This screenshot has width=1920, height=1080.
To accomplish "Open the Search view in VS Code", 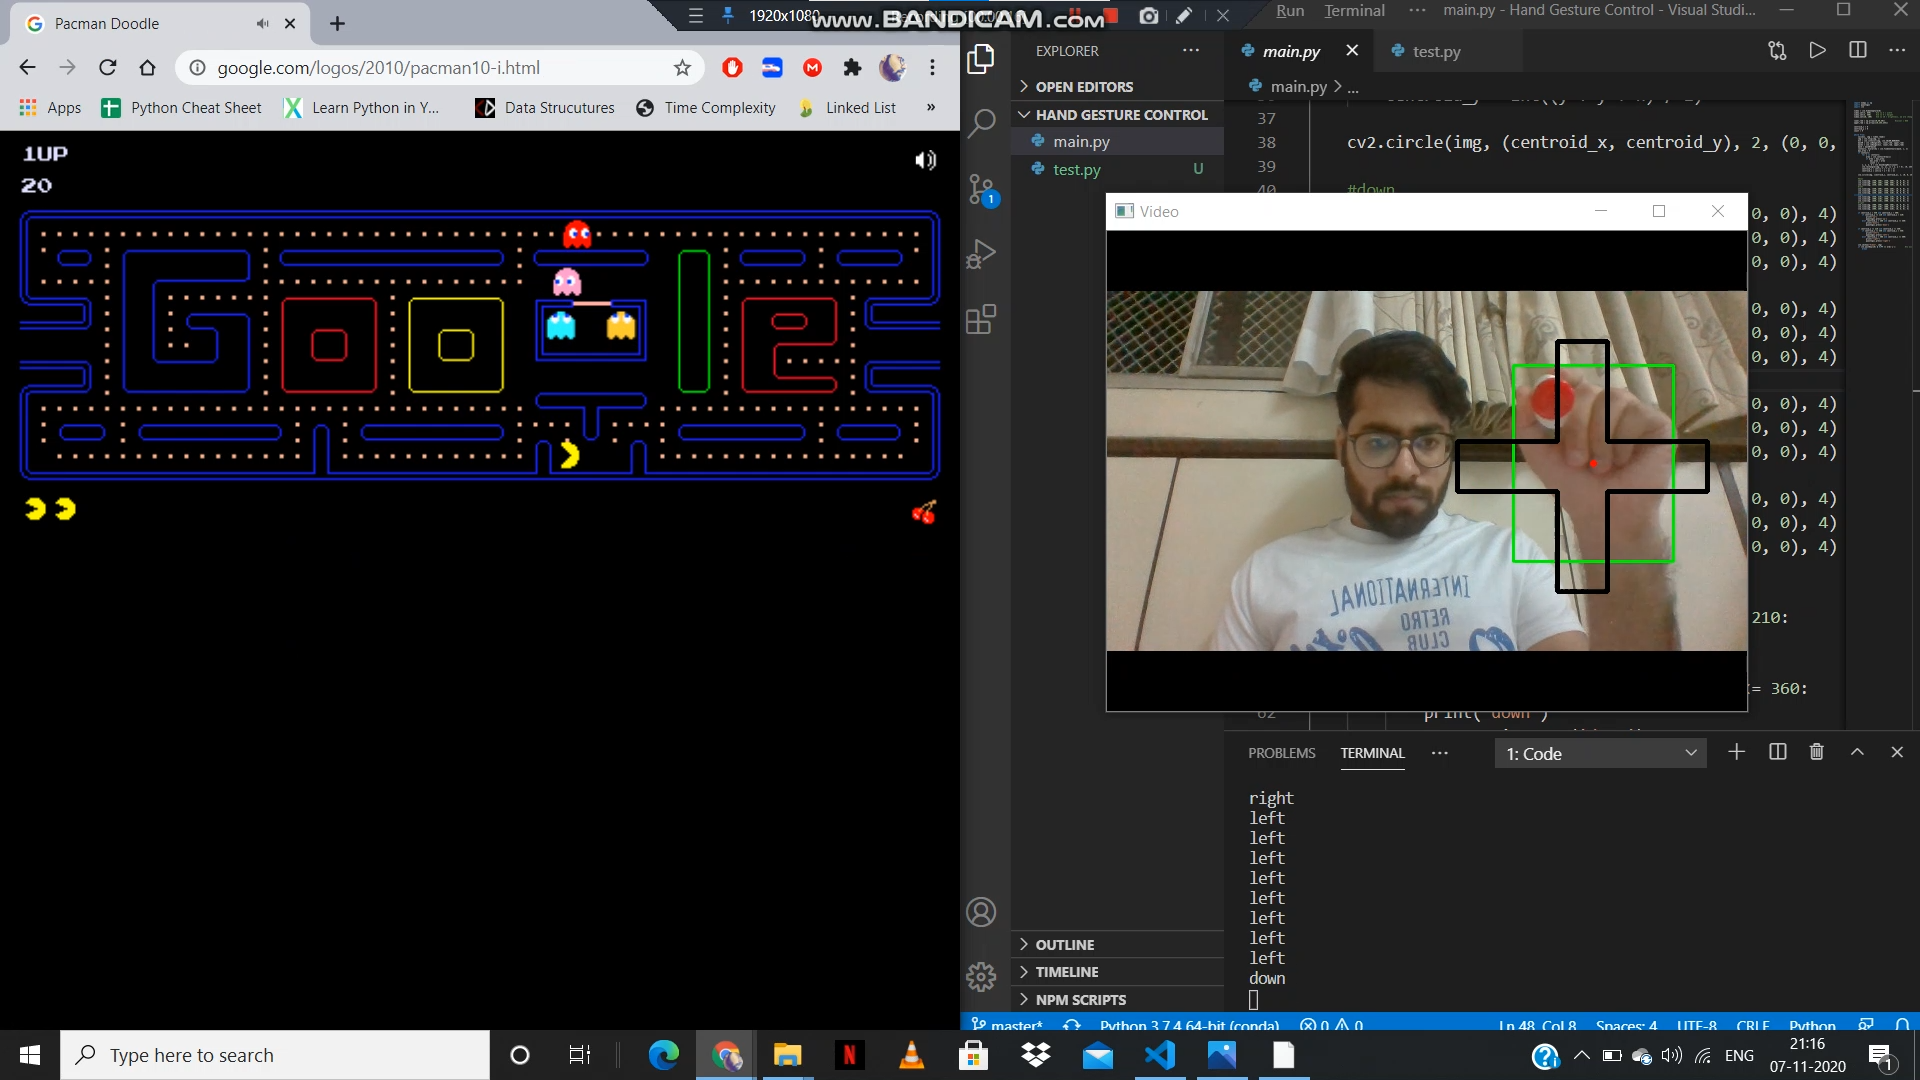I will pyautogui.click(x=982, y=123).
